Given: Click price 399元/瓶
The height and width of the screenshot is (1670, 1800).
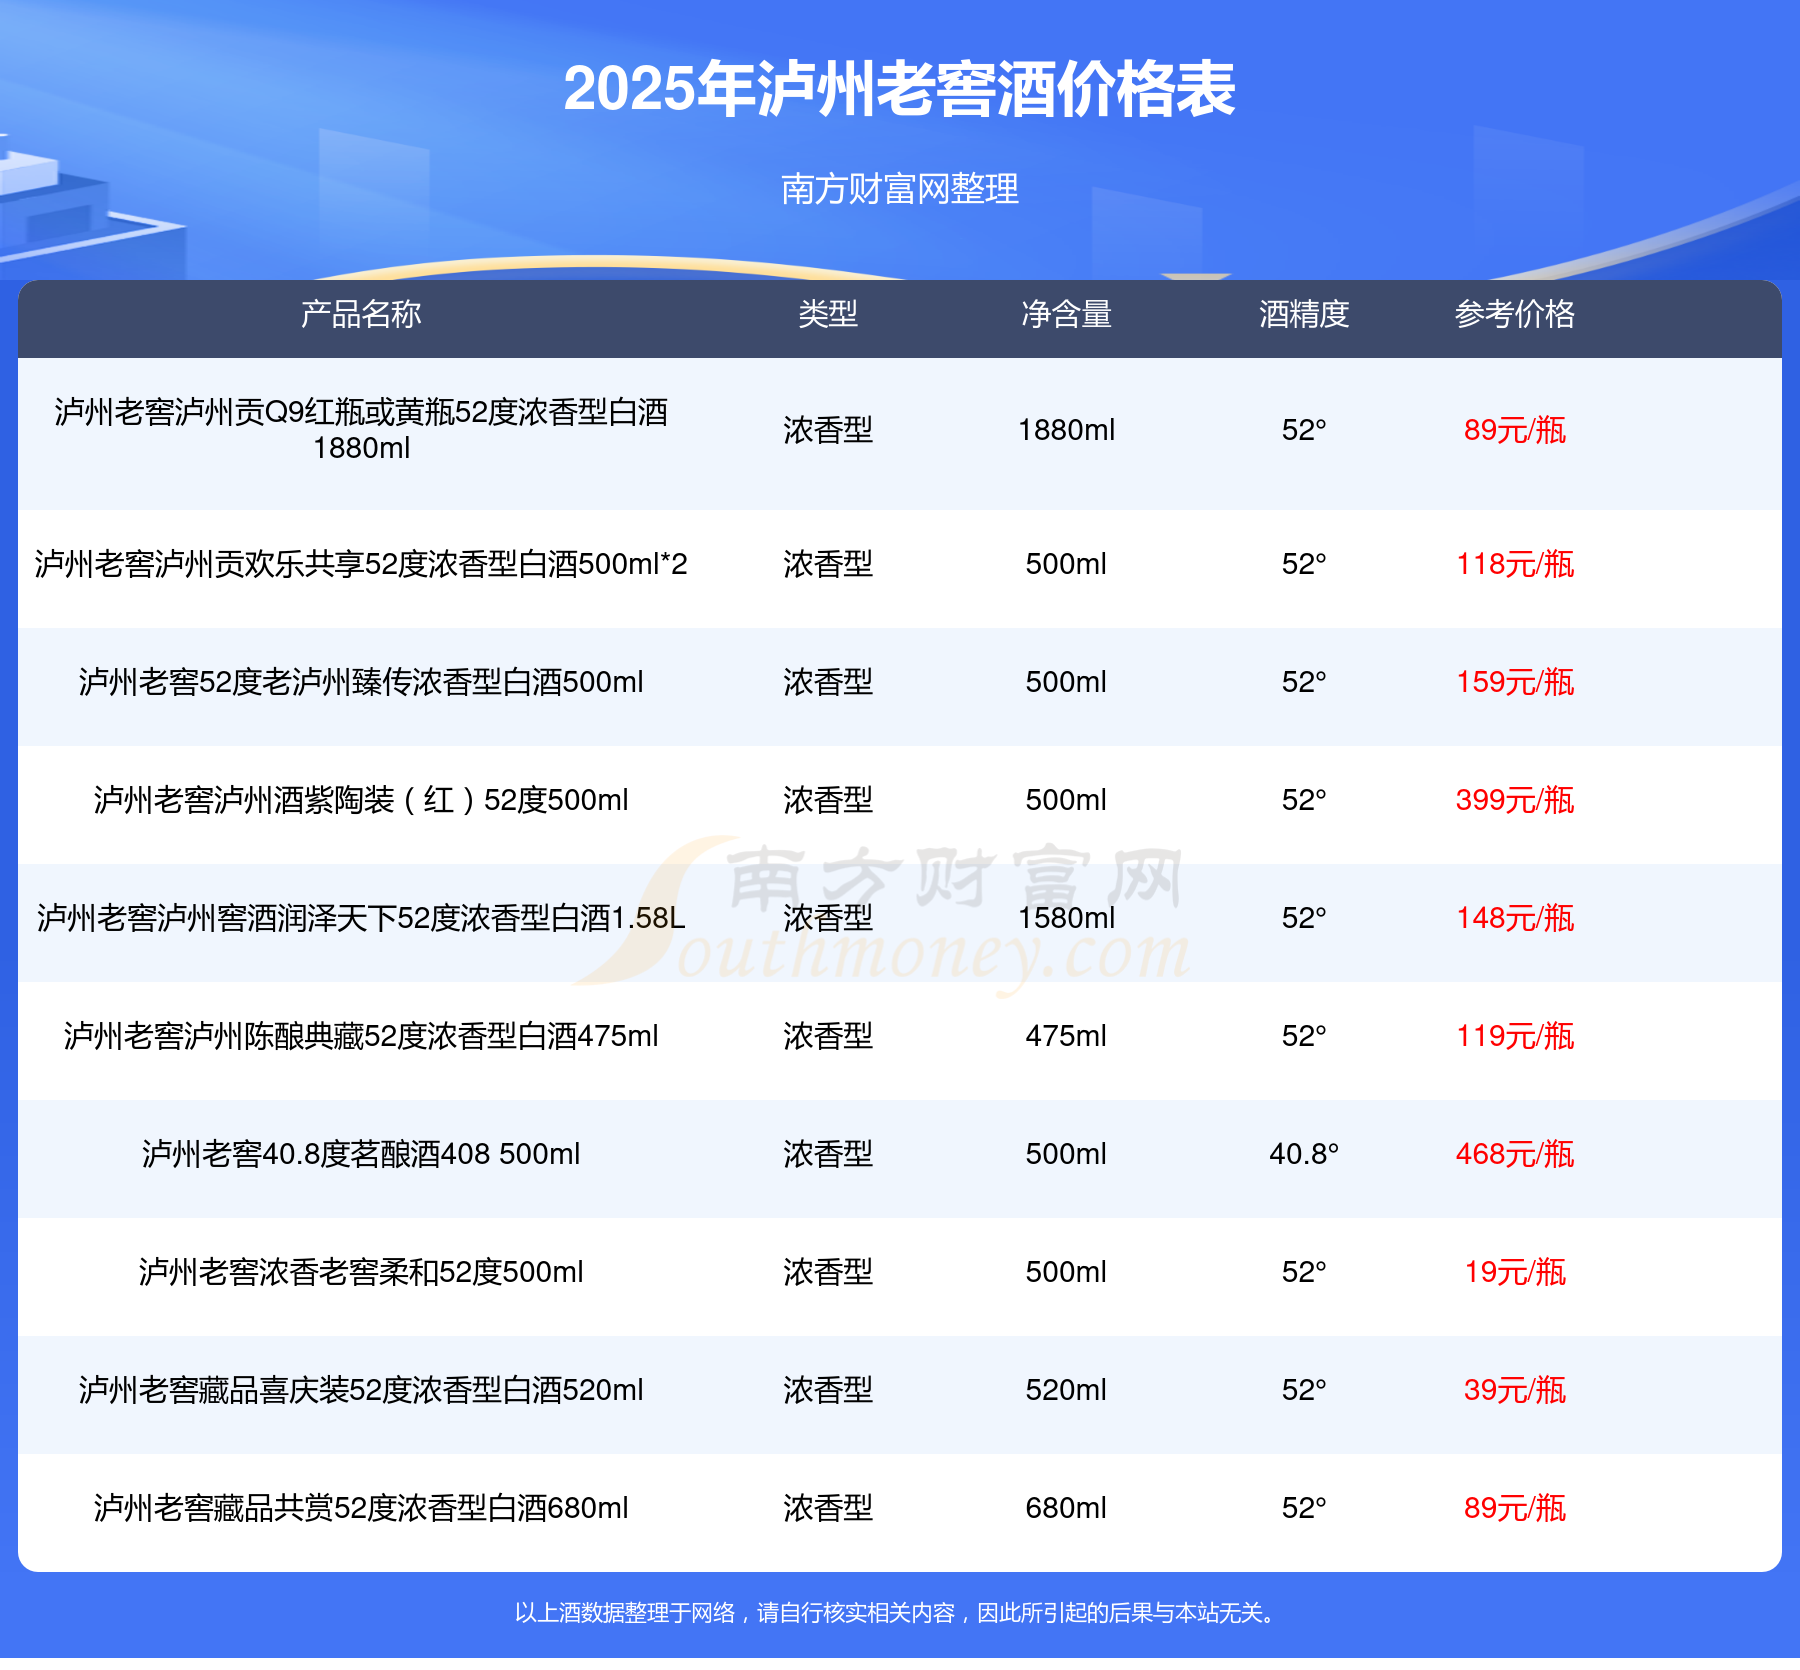Looking at the screenshot, I should [x=1515, y=800].
